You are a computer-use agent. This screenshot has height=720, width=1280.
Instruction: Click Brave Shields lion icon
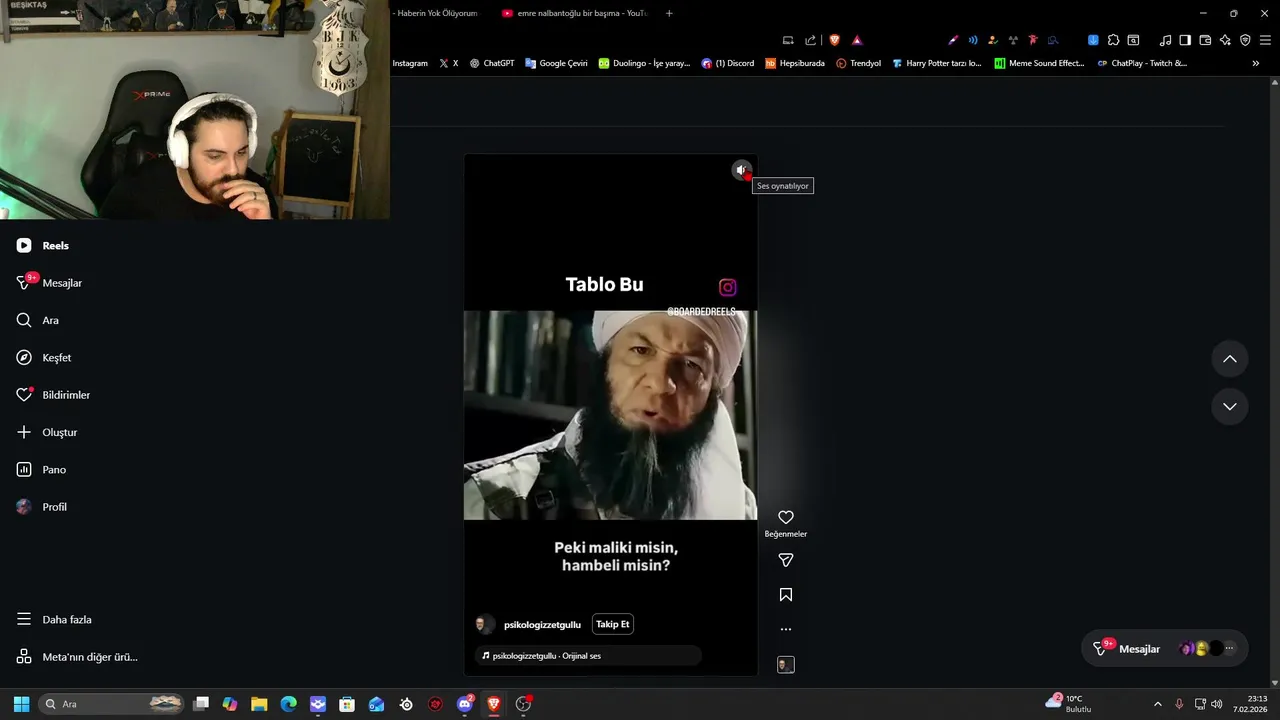pos(835,40)
